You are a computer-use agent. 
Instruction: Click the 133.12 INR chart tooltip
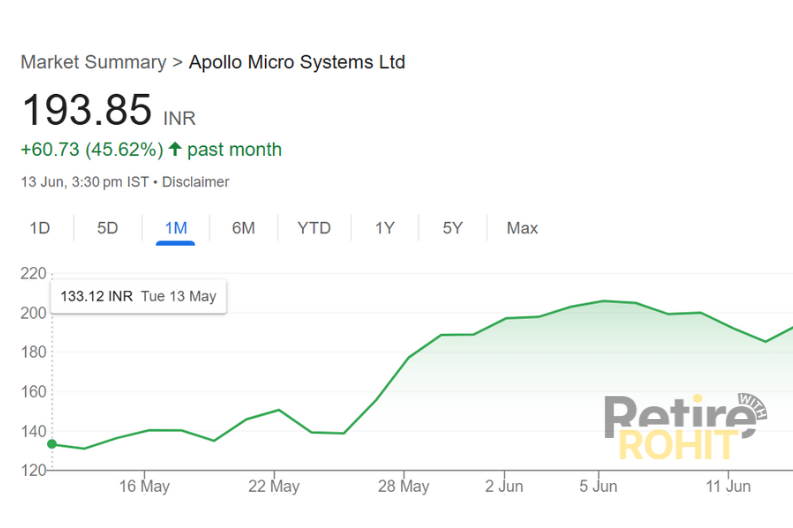(x=138, y=296)
